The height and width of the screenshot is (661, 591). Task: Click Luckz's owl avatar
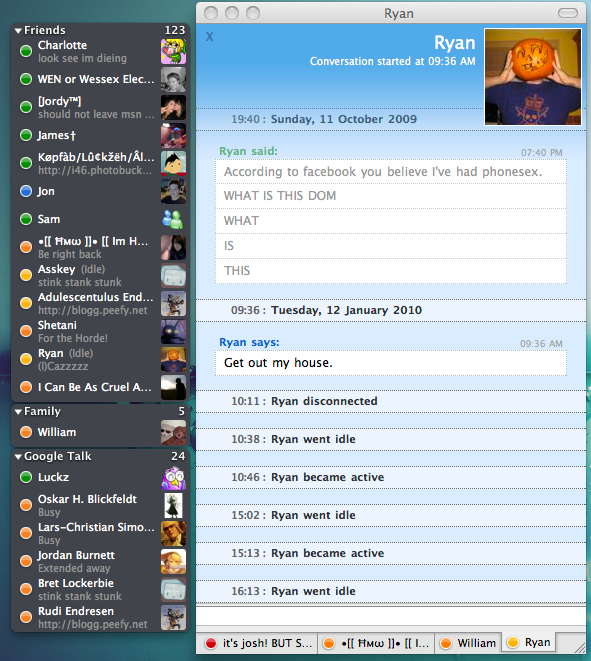pos(173,478)
